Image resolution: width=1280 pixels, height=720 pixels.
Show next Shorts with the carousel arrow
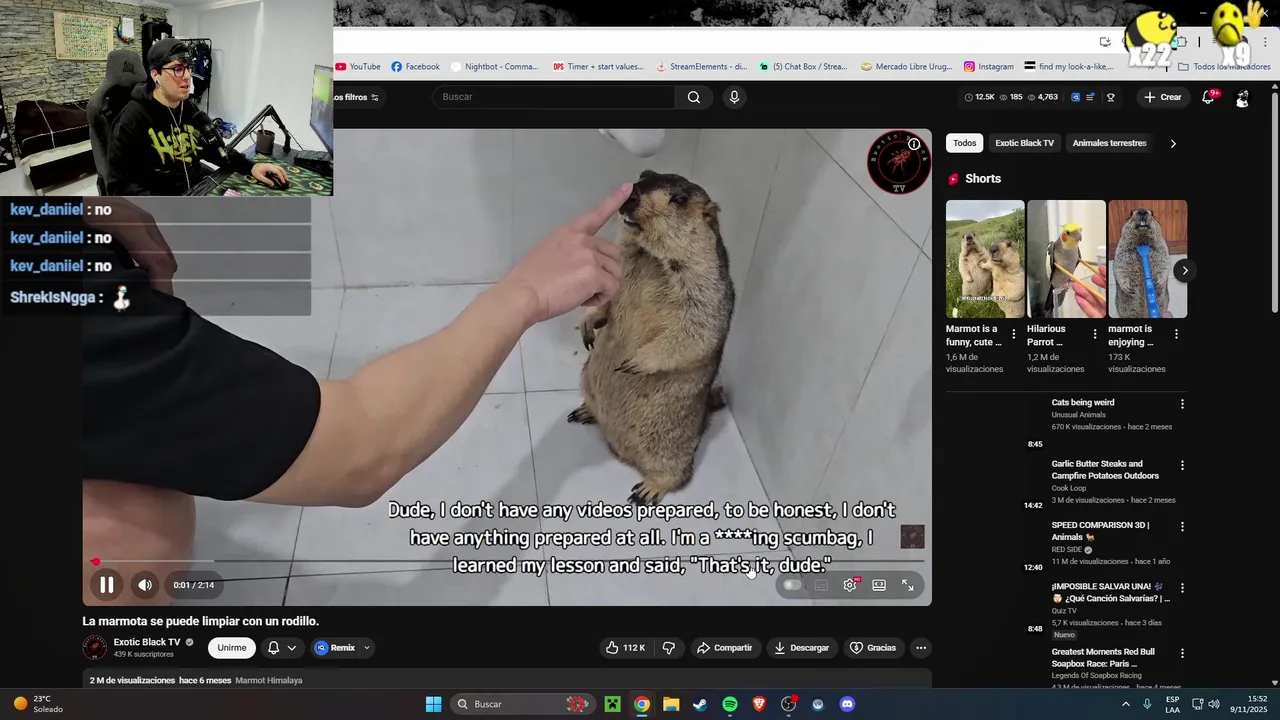(x=1185, y=270)
